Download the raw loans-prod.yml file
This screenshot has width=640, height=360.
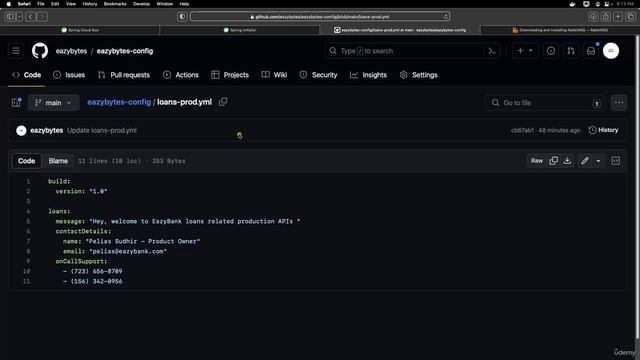(x=567, y=161)
